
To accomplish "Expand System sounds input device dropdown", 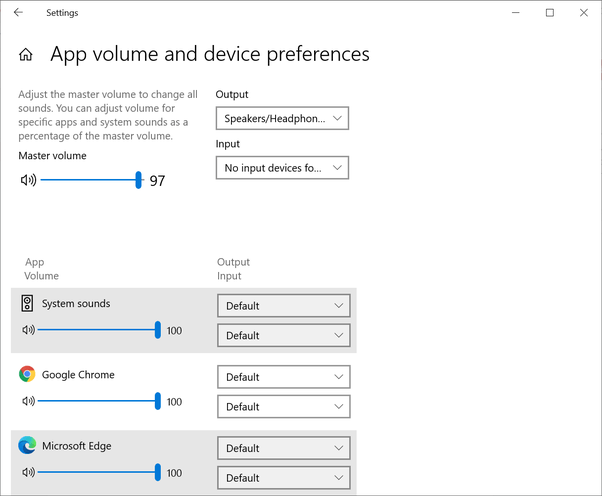I will pyautogui.click(x=283, y=336).
